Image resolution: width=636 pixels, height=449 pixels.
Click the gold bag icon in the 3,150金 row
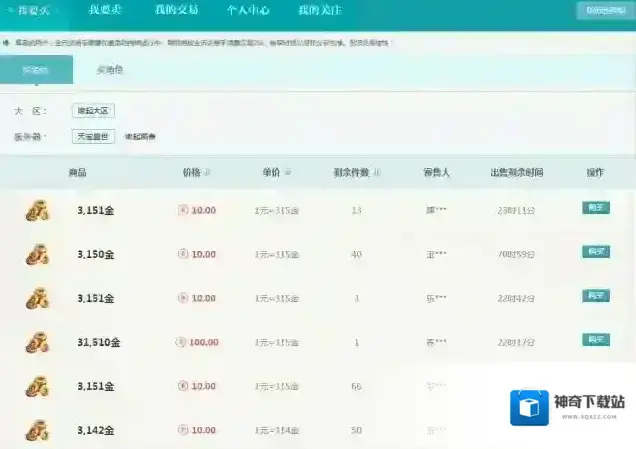[37, 254]
